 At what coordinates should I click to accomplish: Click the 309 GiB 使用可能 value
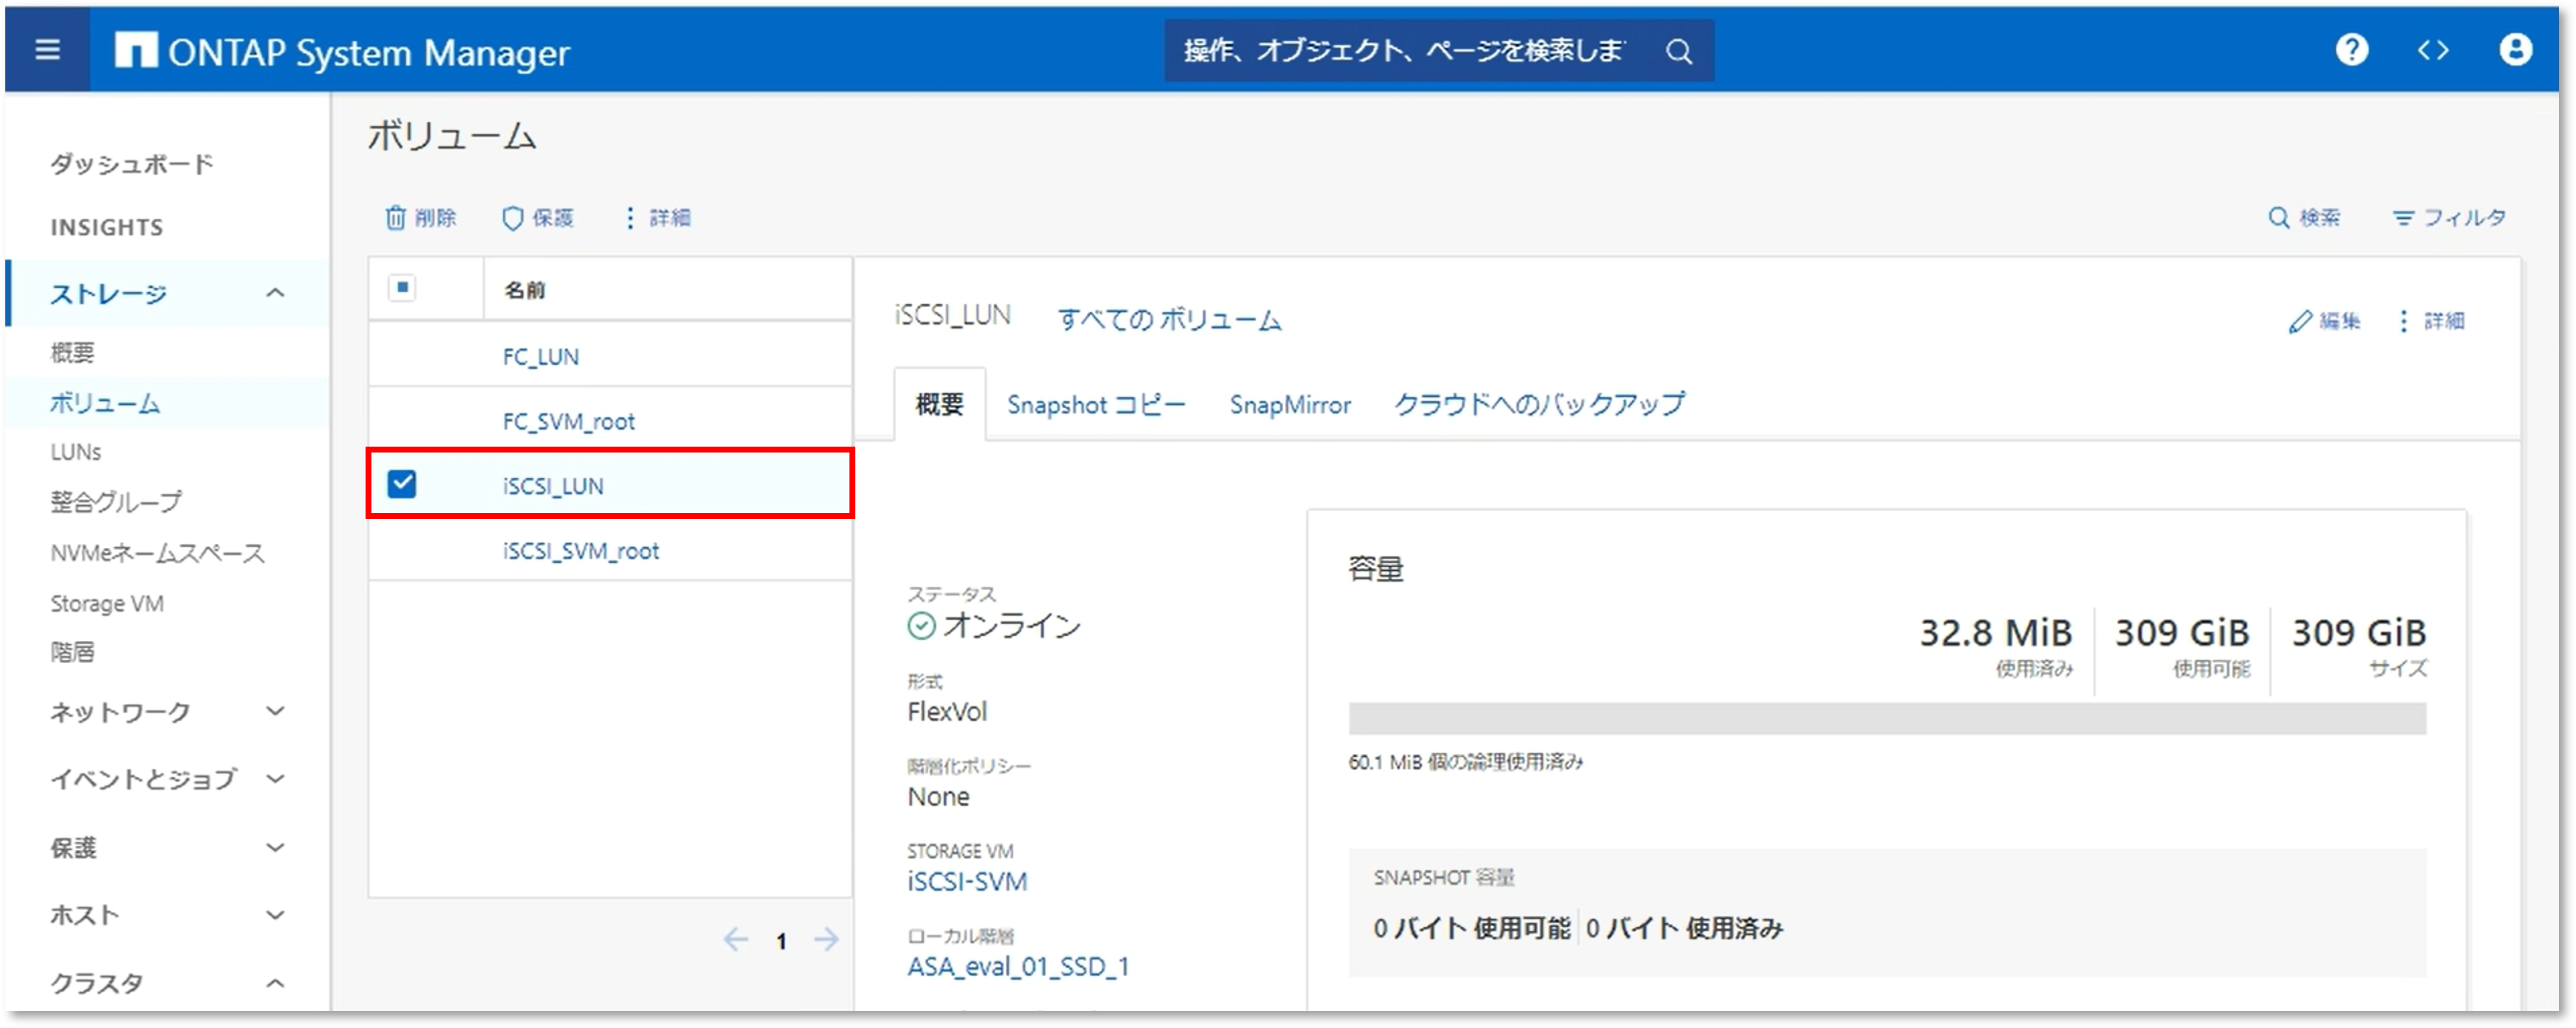[x=2182, y=633]
